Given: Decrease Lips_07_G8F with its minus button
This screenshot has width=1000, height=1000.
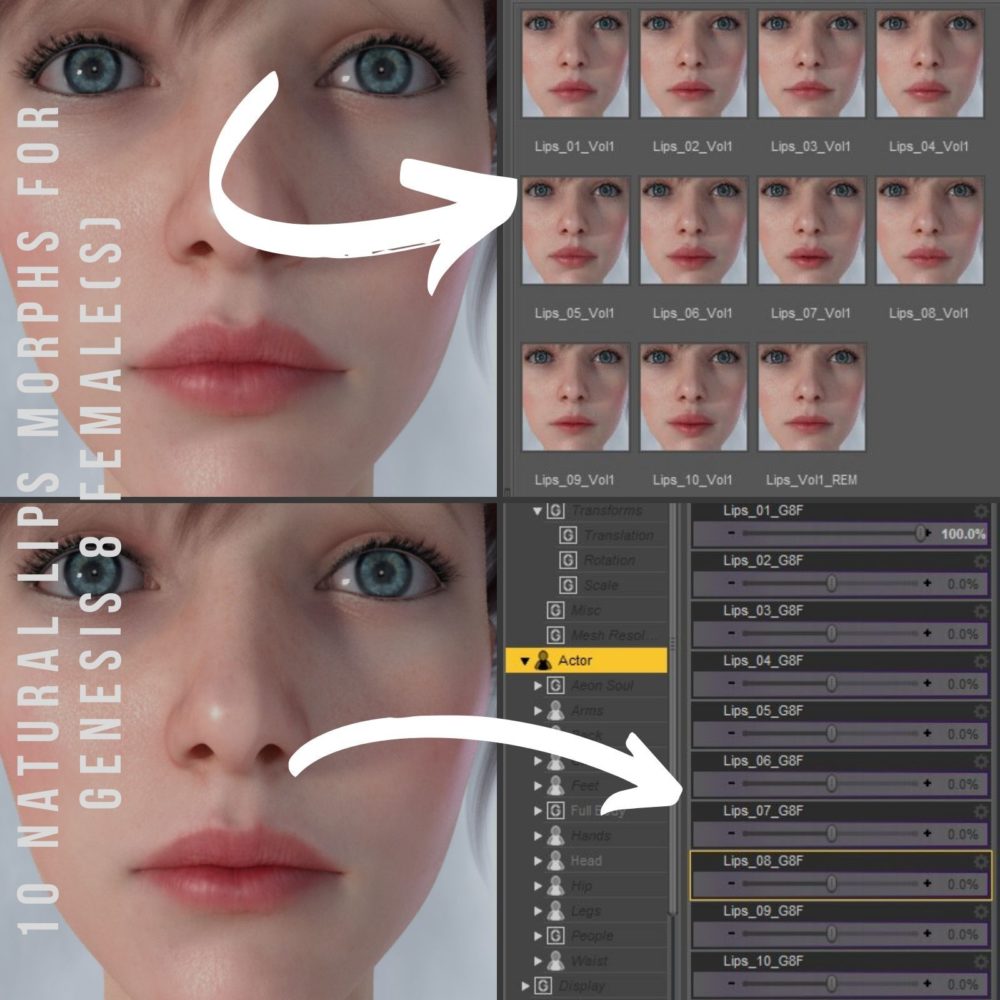Looking at the screenshot, I should pos(731,834).
